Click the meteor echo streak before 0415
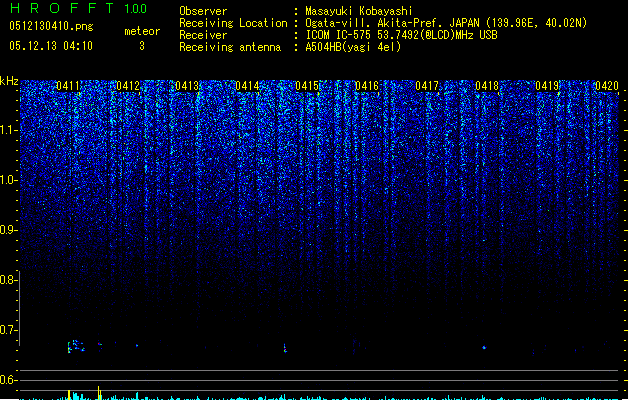Screen dimensions: 629x400 pos(285,348)
